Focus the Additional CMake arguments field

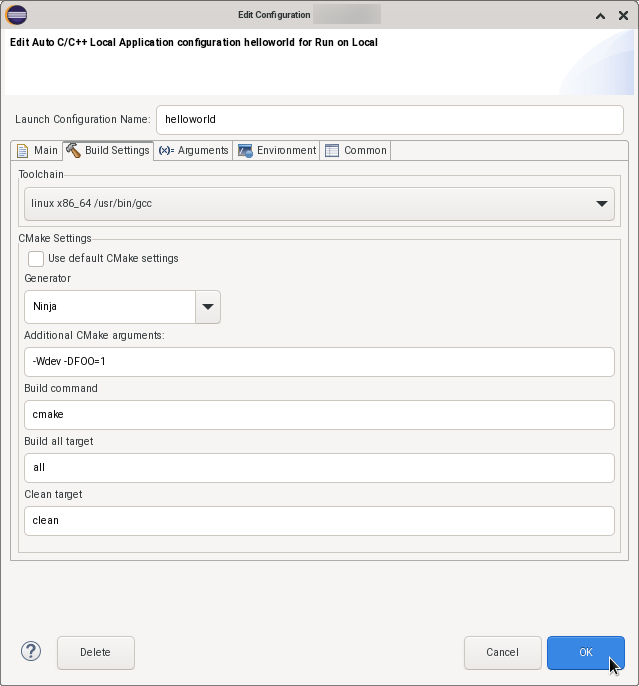point(319,362)
